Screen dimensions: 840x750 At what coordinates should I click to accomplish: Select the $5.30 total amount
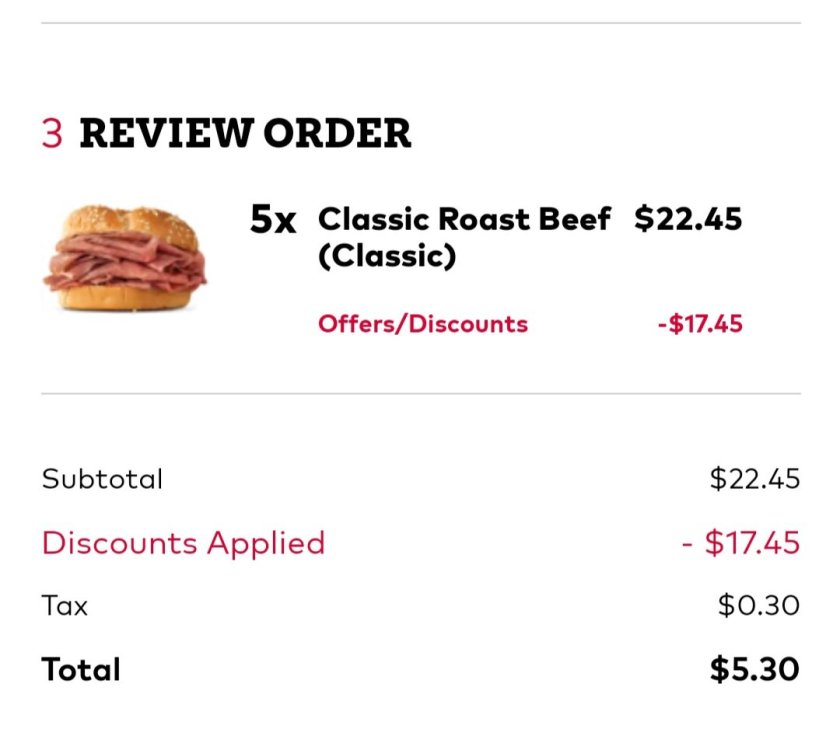coord(755,669)
